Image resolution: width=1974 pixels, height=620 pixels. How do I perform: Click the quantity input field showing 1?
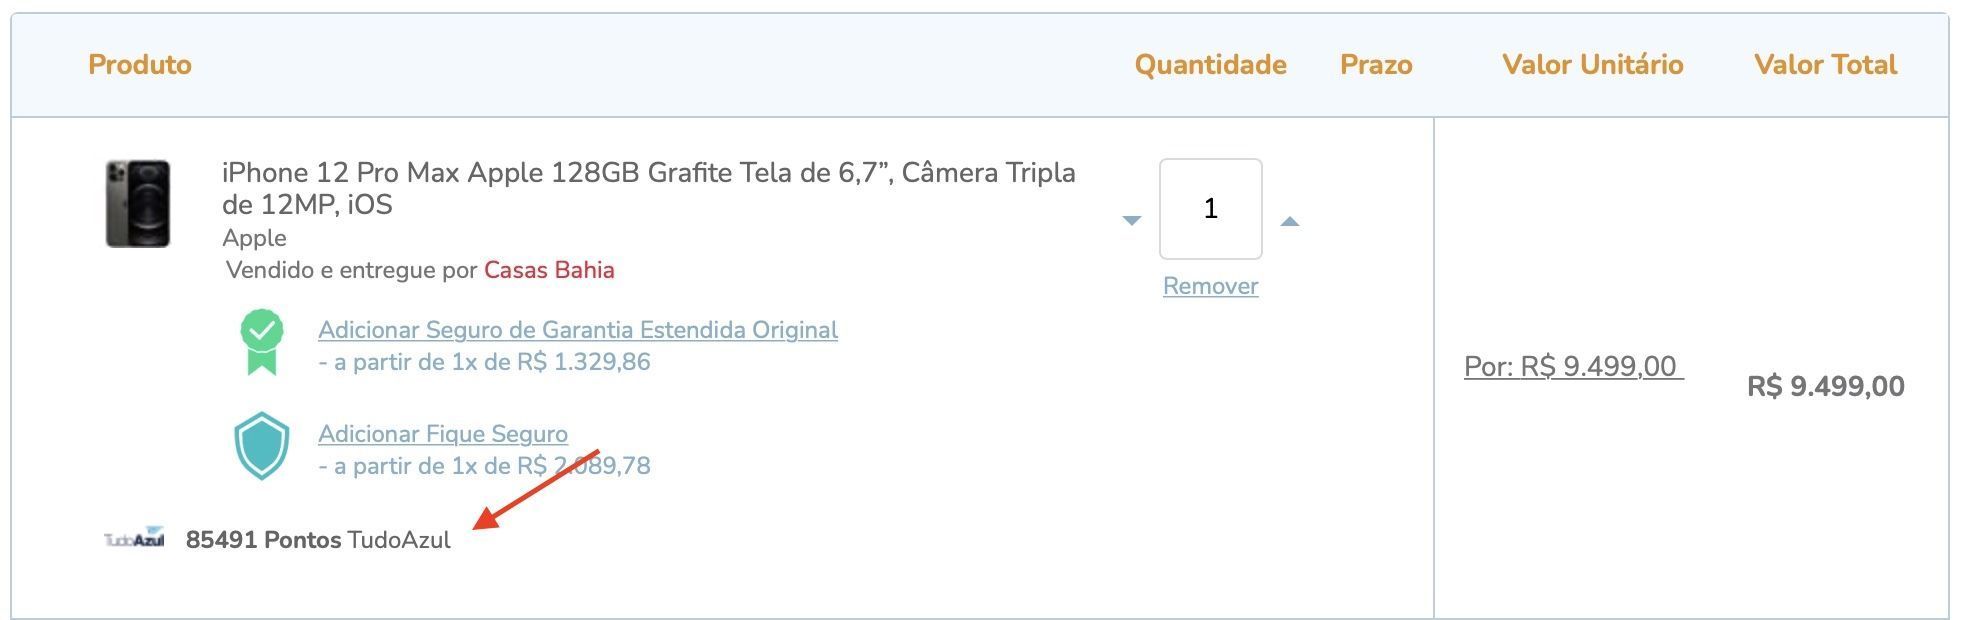1210,208
